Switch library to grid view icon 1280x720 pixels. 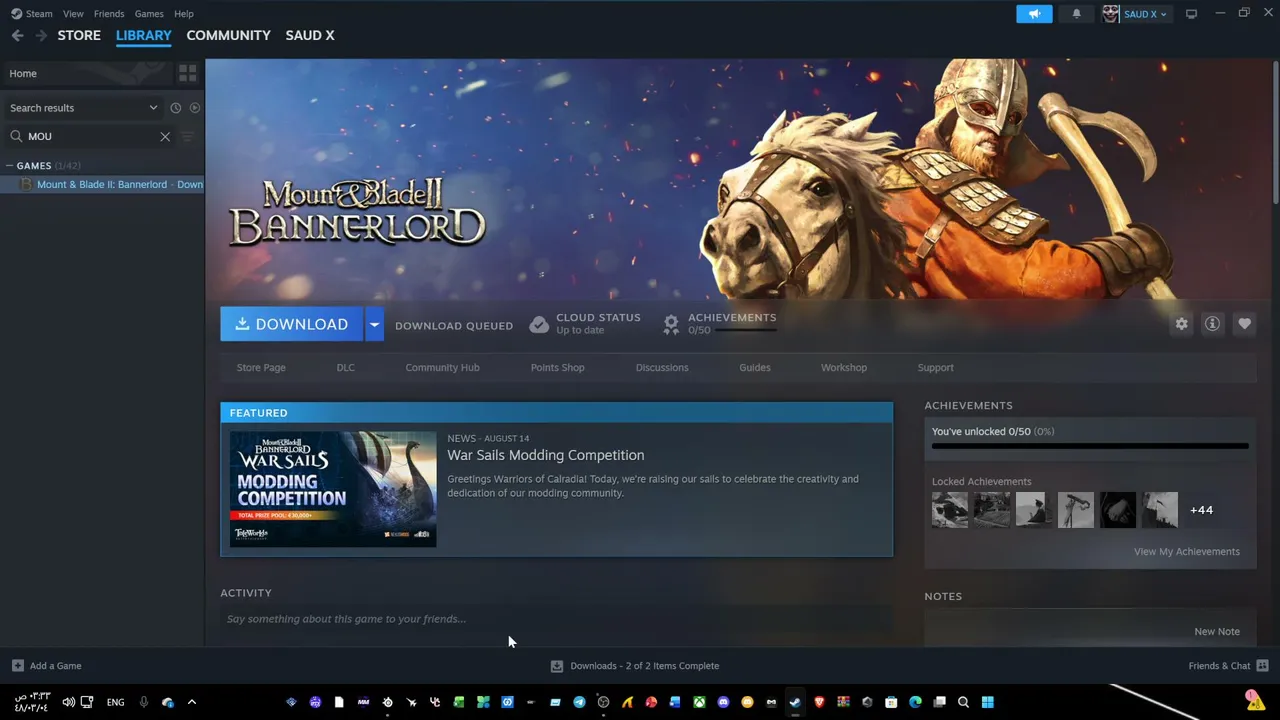tap(187, 73)
